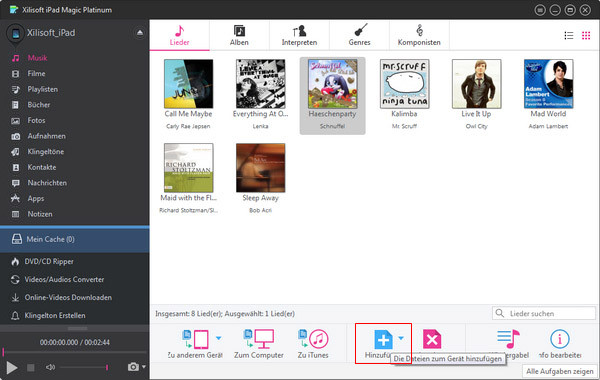Select the Live It Up cover
Image resolution: width=600 pixels, height=380 pixels.
tap(476, 84)
